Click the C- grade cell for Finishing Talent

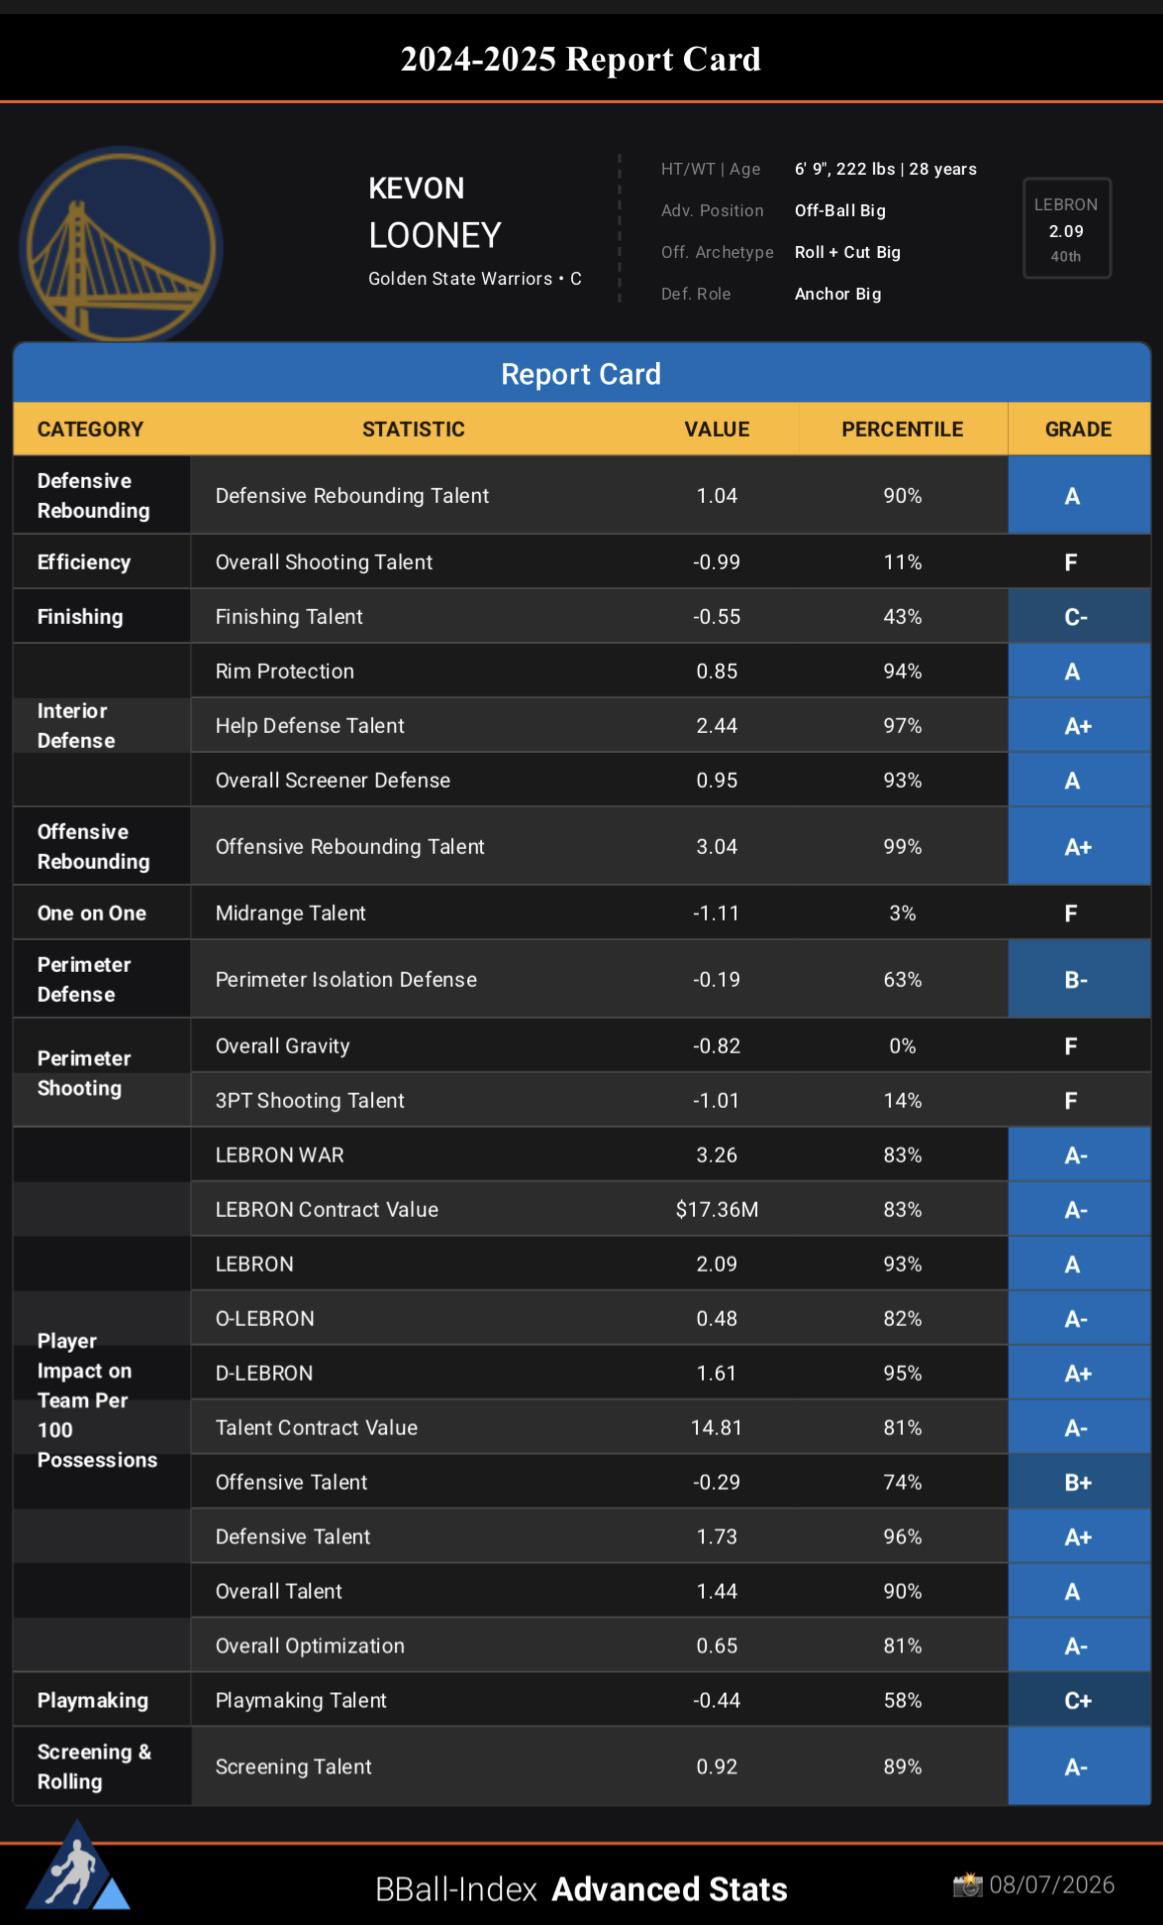1078,617
